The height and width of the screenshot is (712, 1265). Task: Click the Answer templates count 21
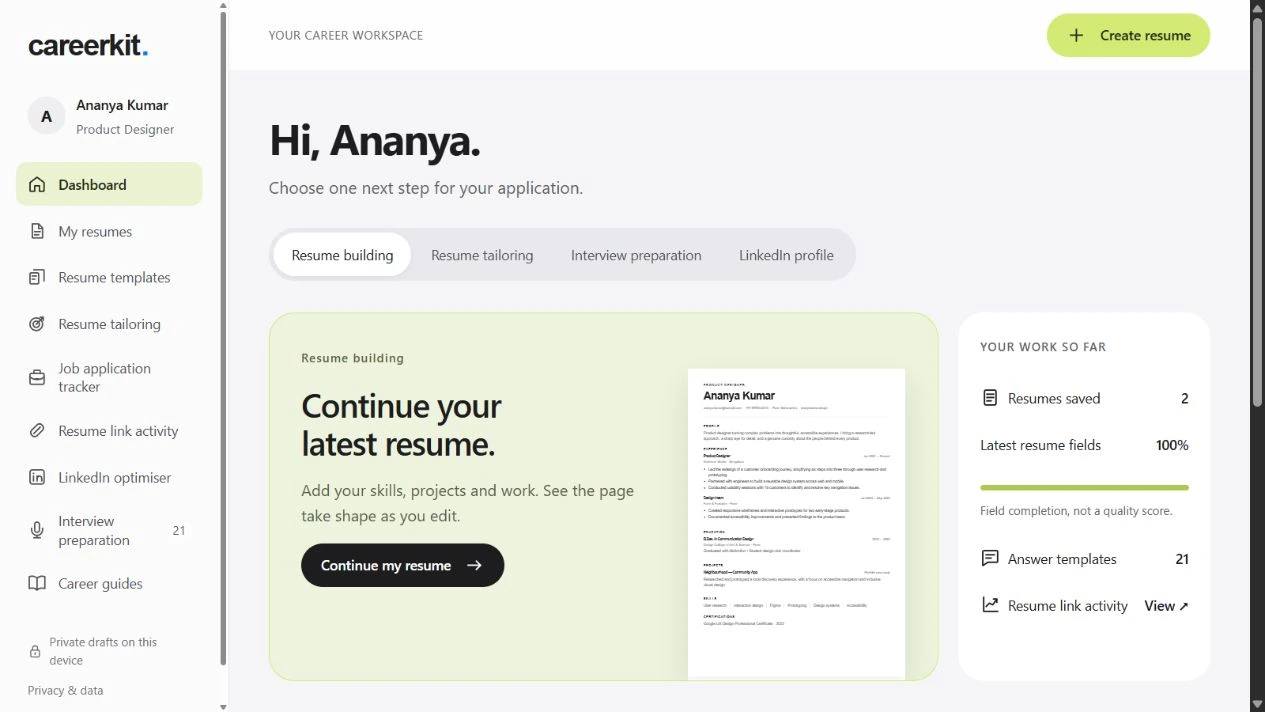(x=1182, y=559)
